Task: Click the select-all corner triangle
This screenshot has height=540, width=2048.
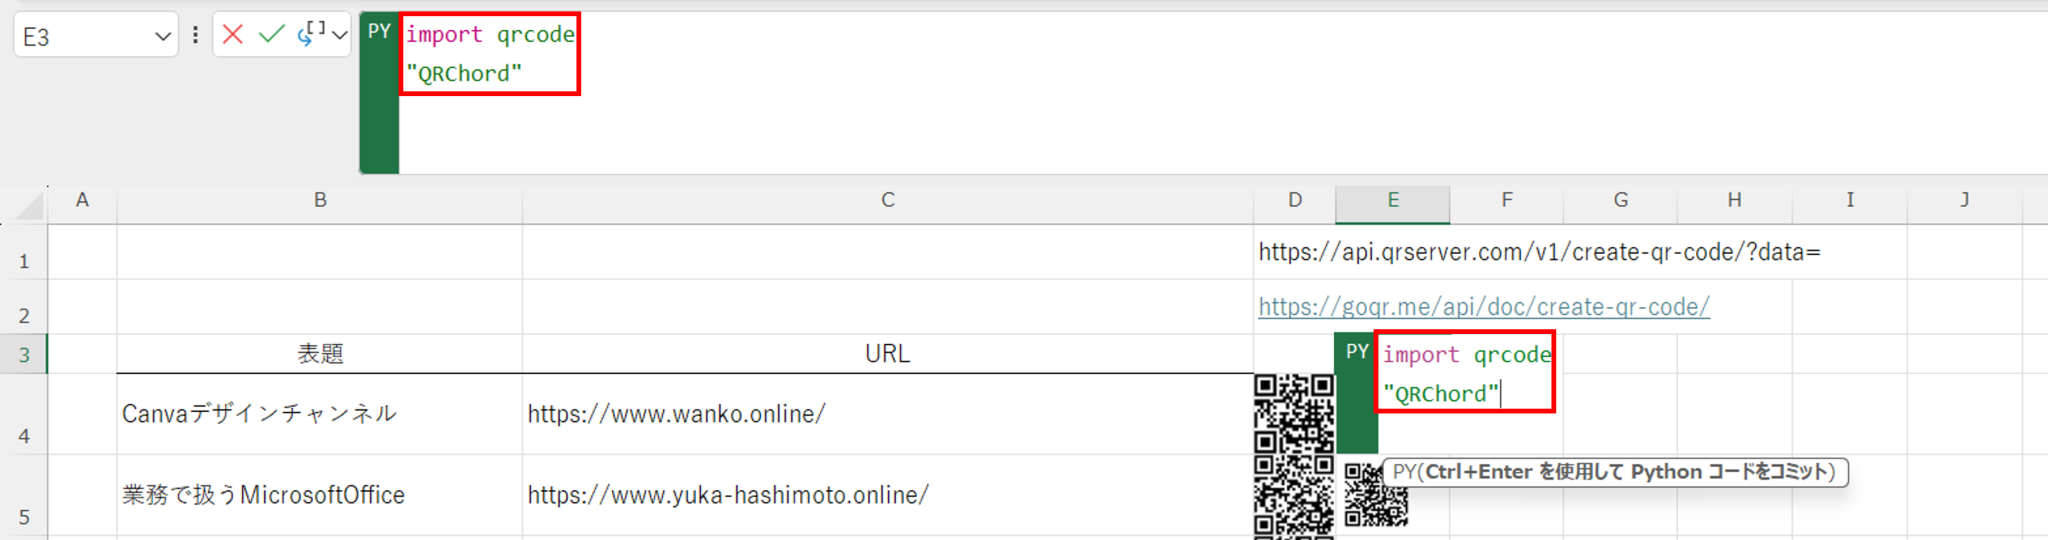Action: click(30, 205)
